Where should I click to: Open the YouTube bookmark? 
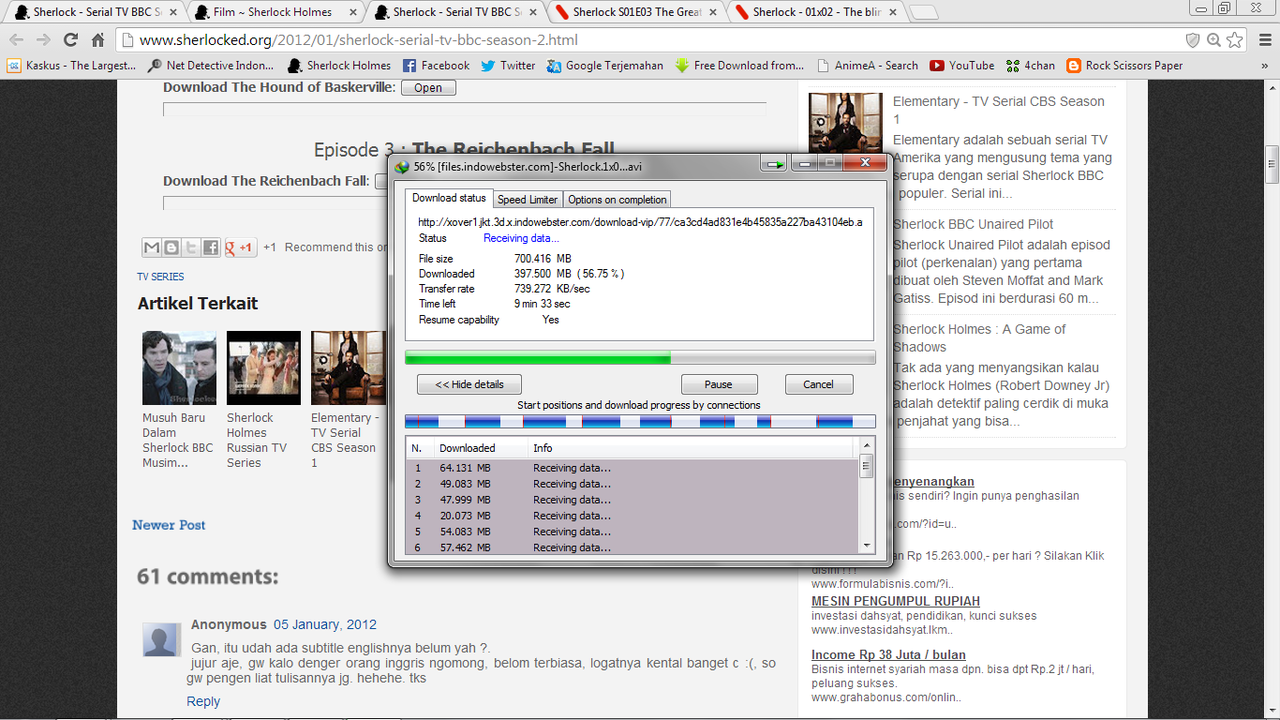click(961, 65)
